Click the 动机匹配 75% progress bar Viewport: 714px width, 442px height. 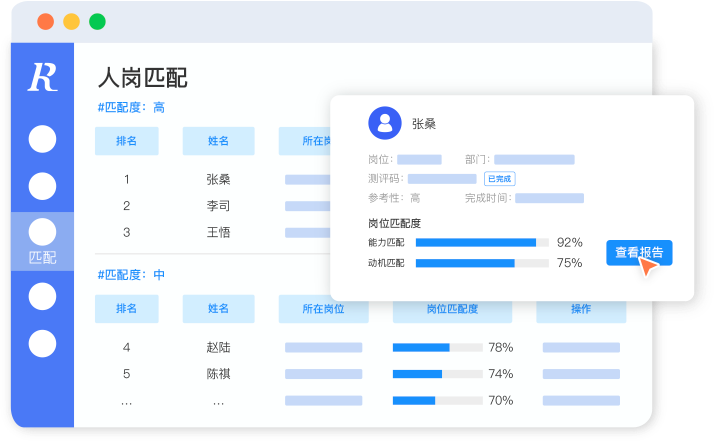pyautogui.click(x=482, y=263)
